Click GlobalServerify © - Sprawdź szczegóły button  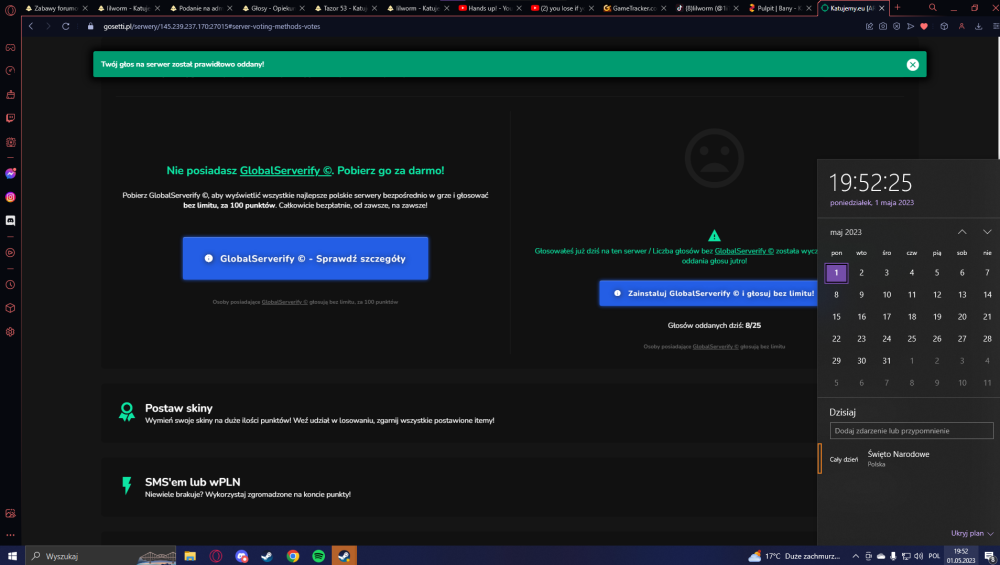point(305,258)
